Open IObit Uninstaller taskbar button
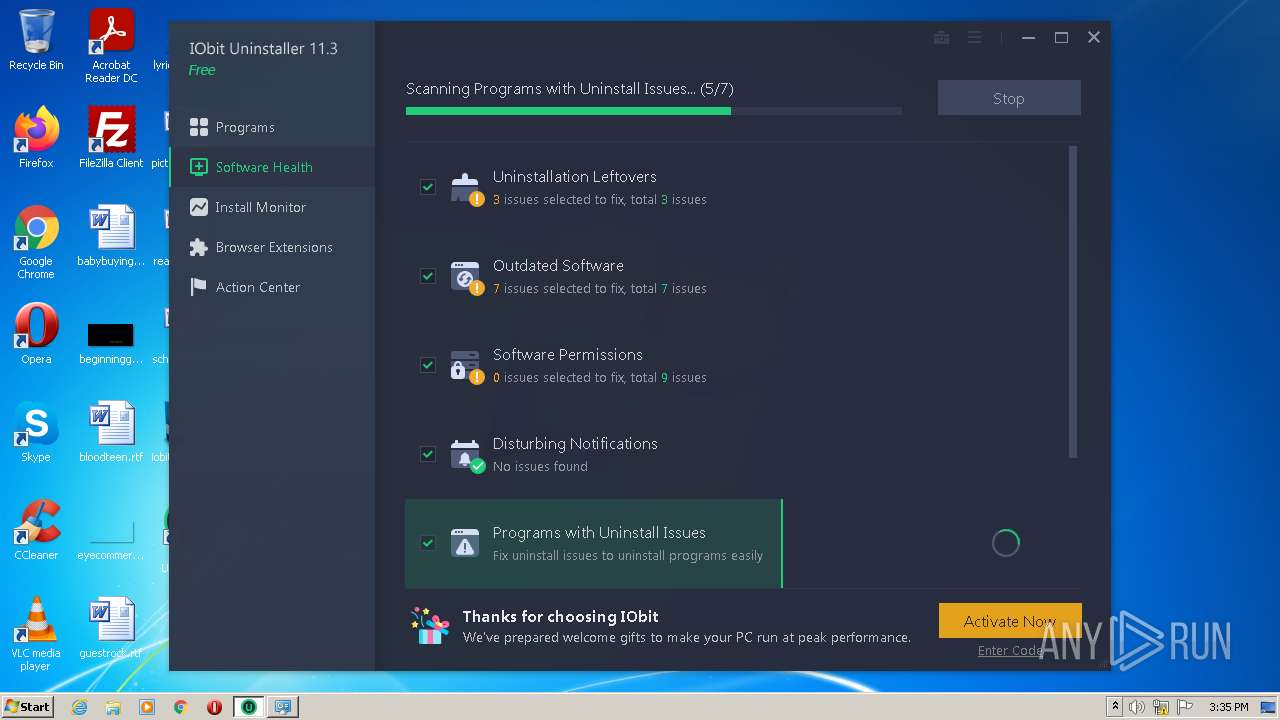The height and width of the screenshot is (720, 1280). 248,707
